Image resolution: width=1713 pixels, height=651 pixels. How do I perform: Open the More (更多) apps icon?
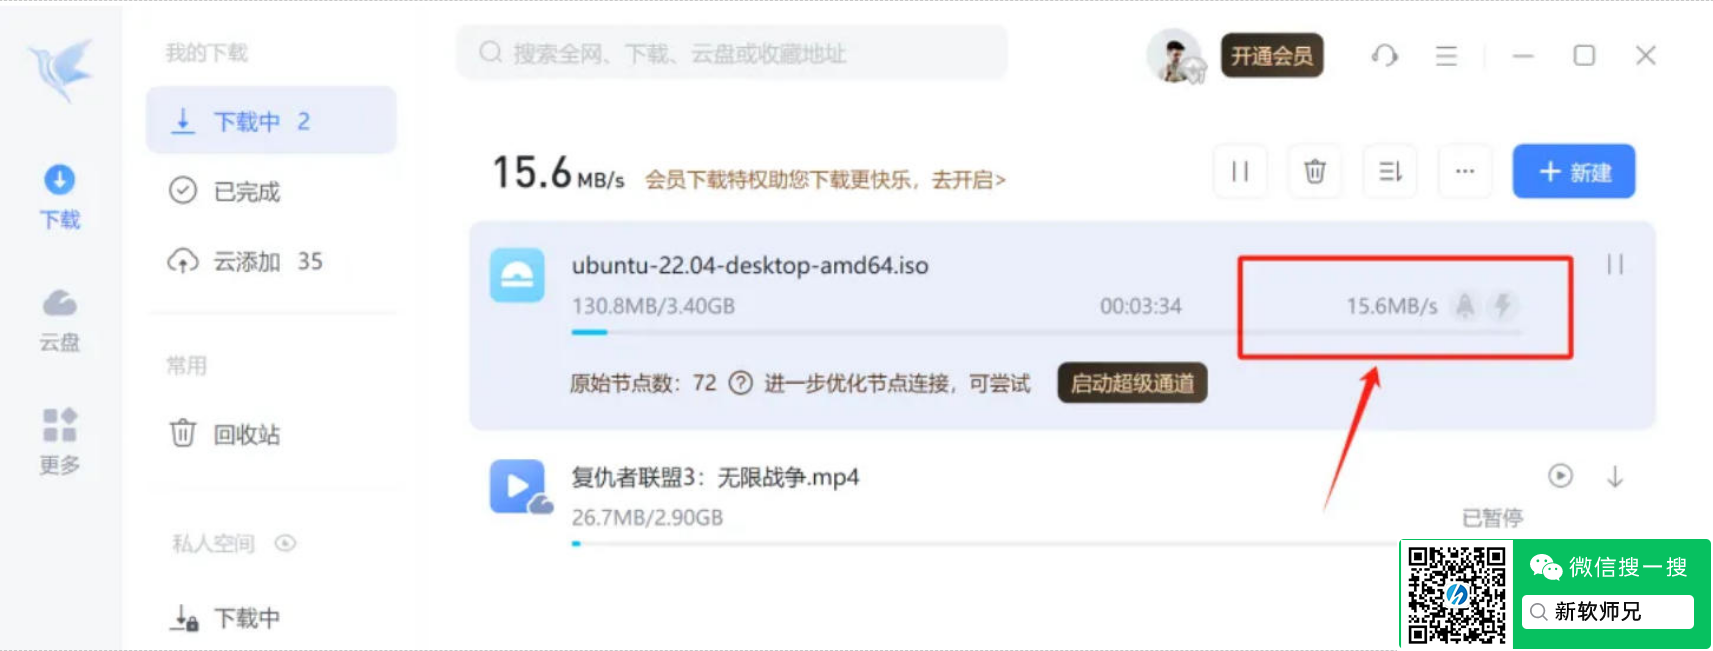(60, 441)
